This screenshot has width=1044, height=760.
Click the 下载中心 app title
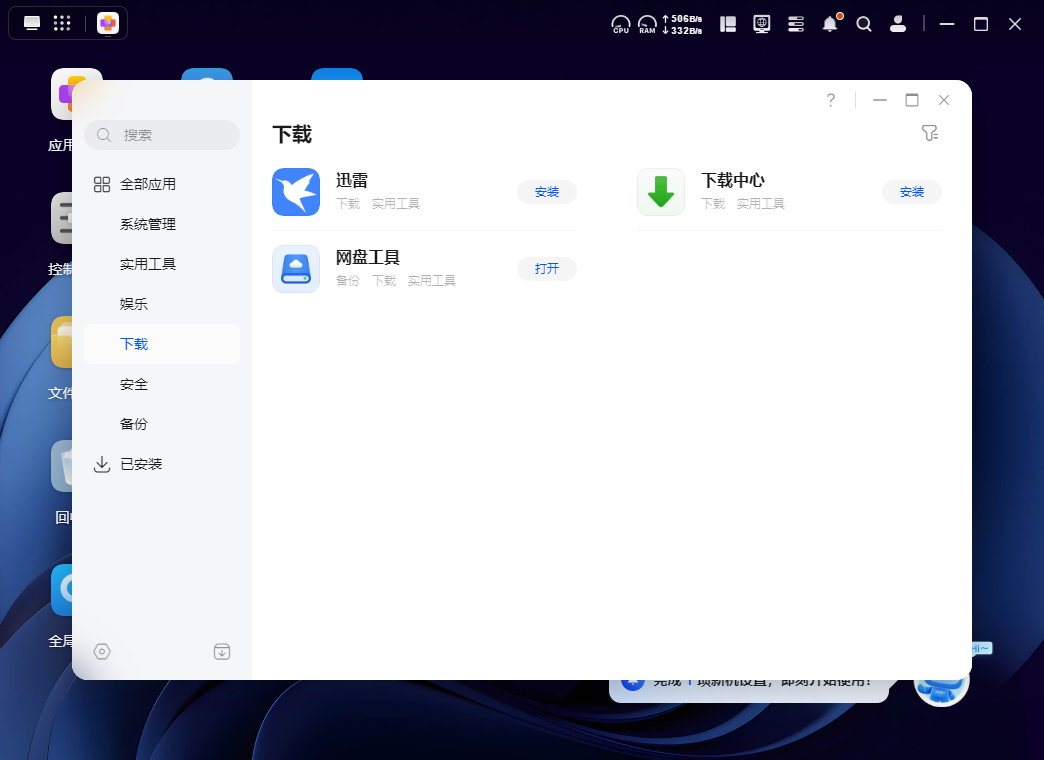(x=732, y=181)
